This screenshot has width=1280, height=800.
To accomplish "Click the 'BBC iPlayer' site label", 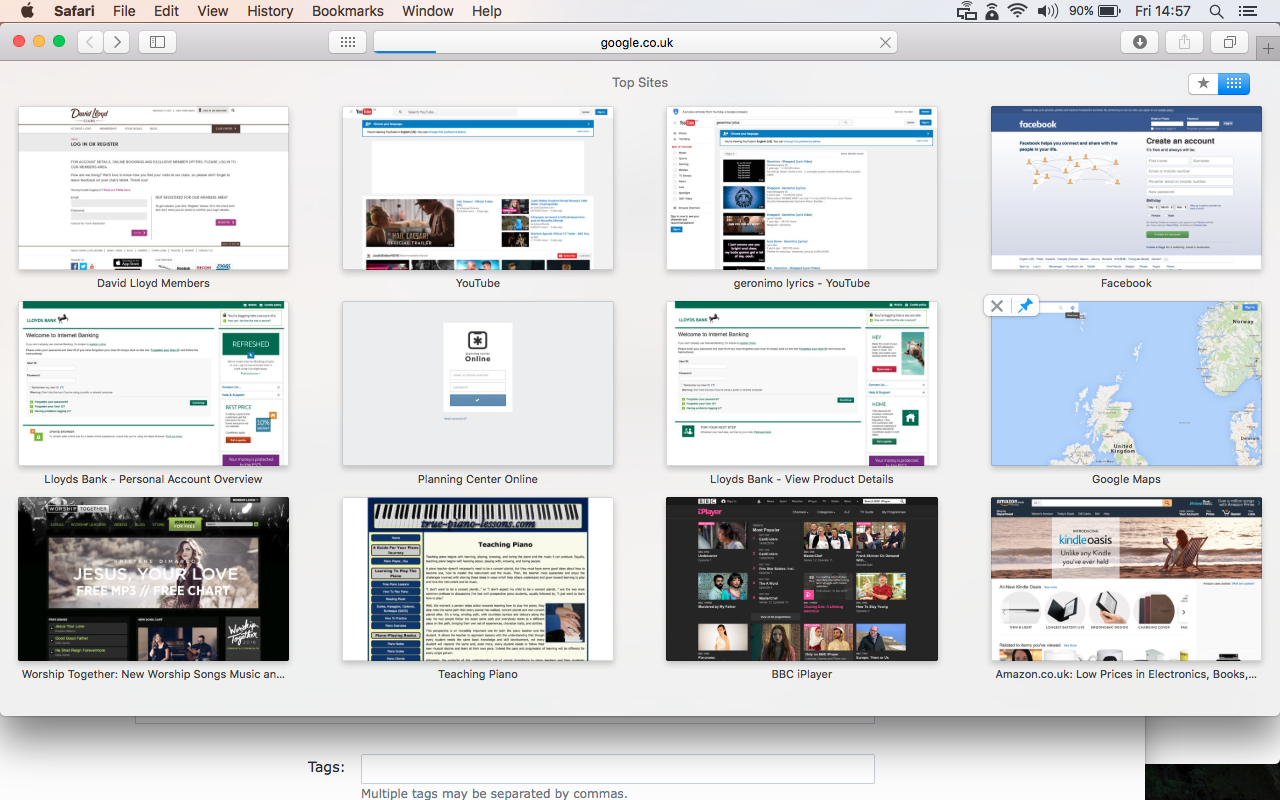I will tap(802, 674).
